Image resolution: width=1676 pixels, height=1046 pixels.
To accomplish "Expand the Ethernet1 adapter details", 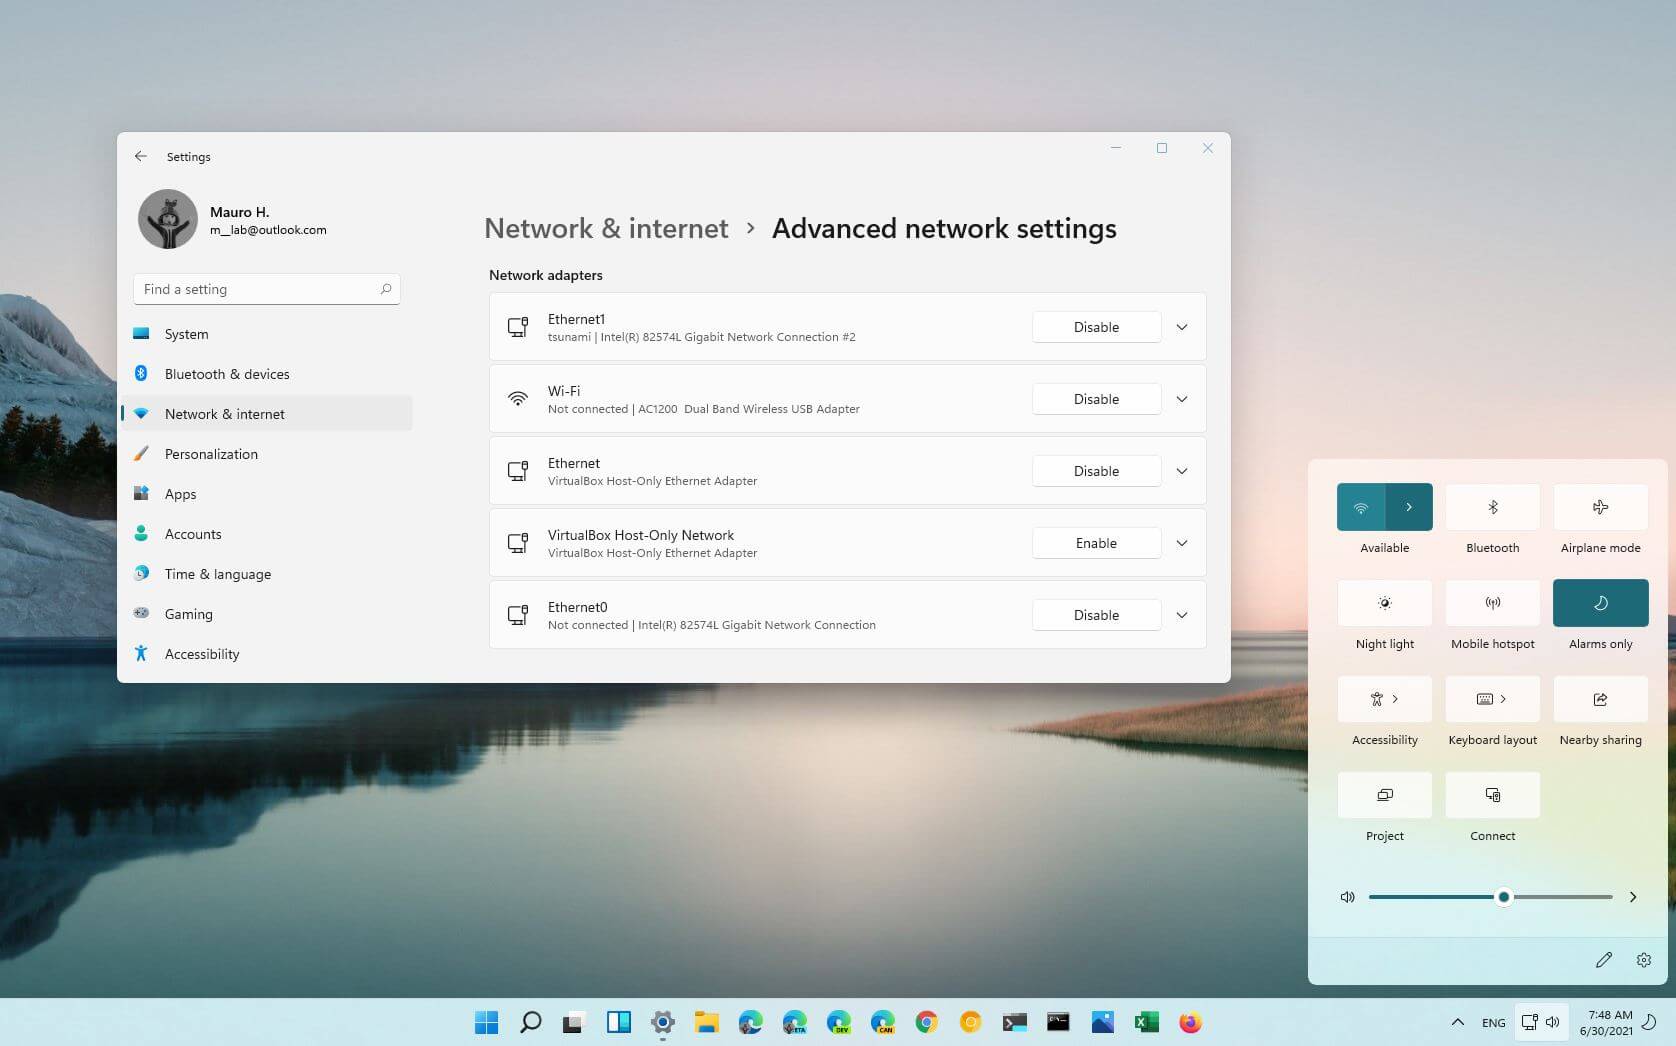I will click(x=1182, y=326).
